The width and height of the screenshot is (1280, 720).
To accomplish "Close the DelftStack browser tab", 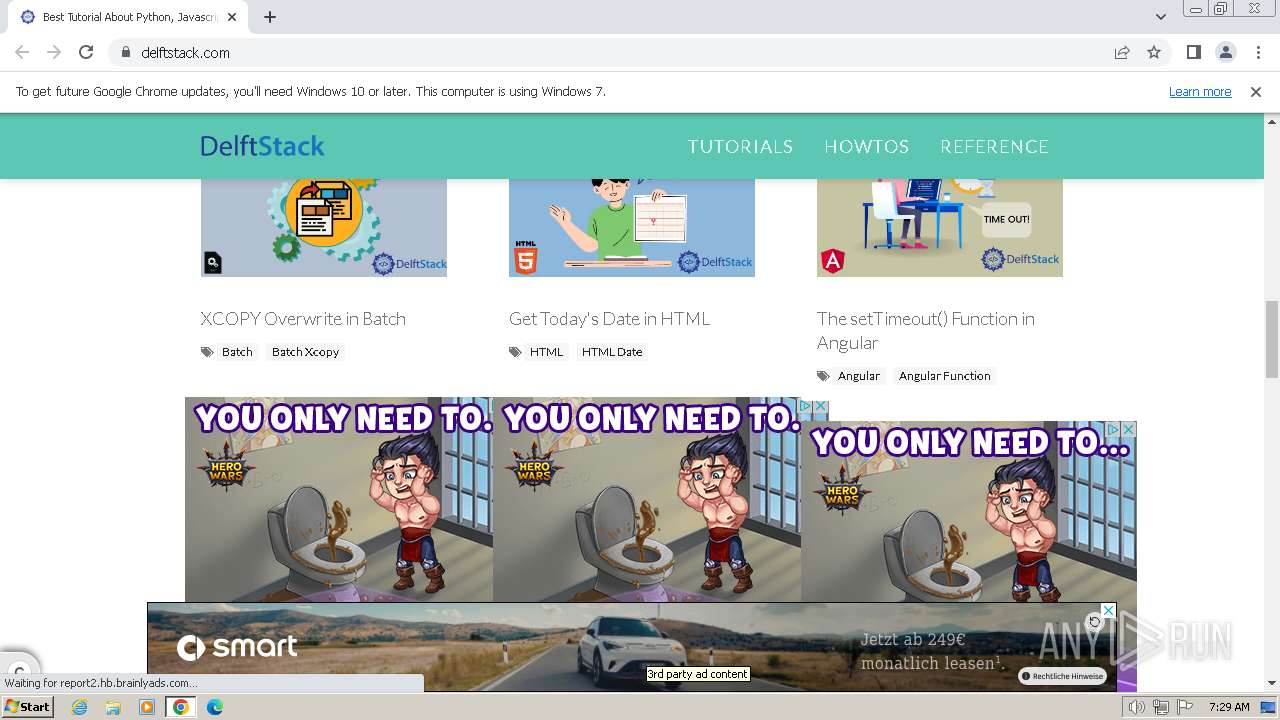I will [232, 17].
